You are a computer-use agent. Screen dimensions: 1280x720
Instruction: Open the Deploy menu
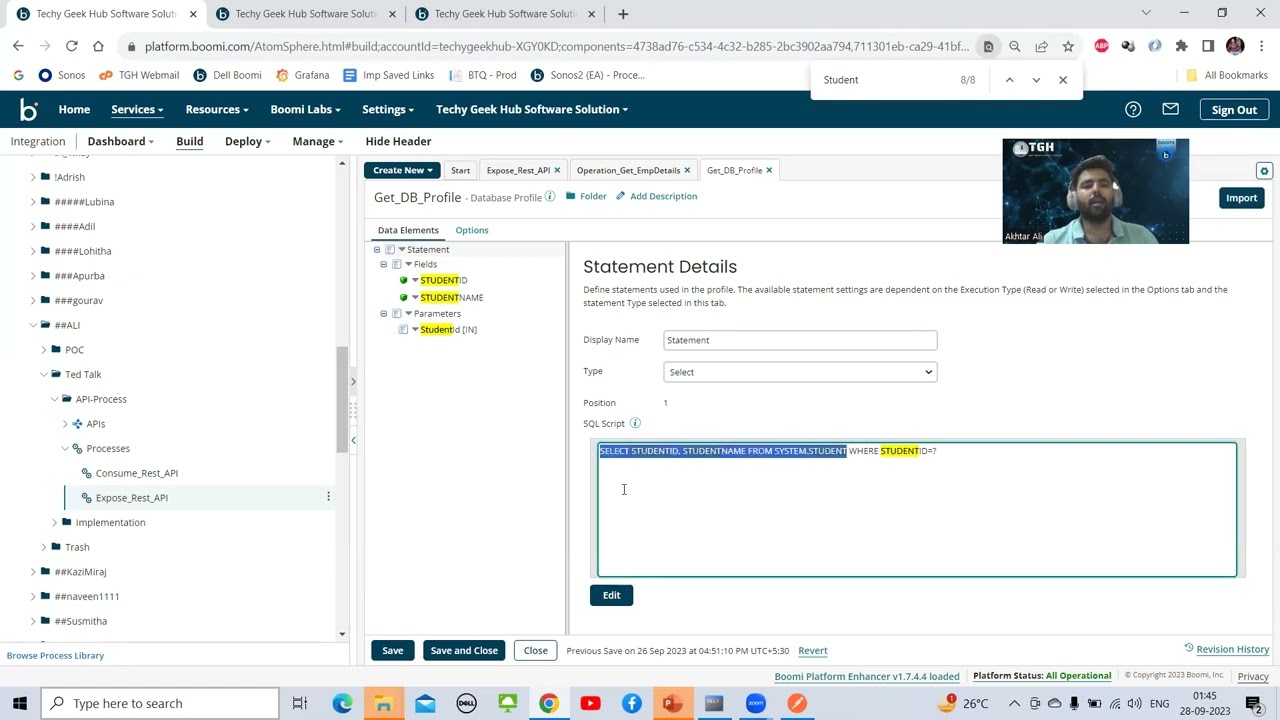[247, 142]
